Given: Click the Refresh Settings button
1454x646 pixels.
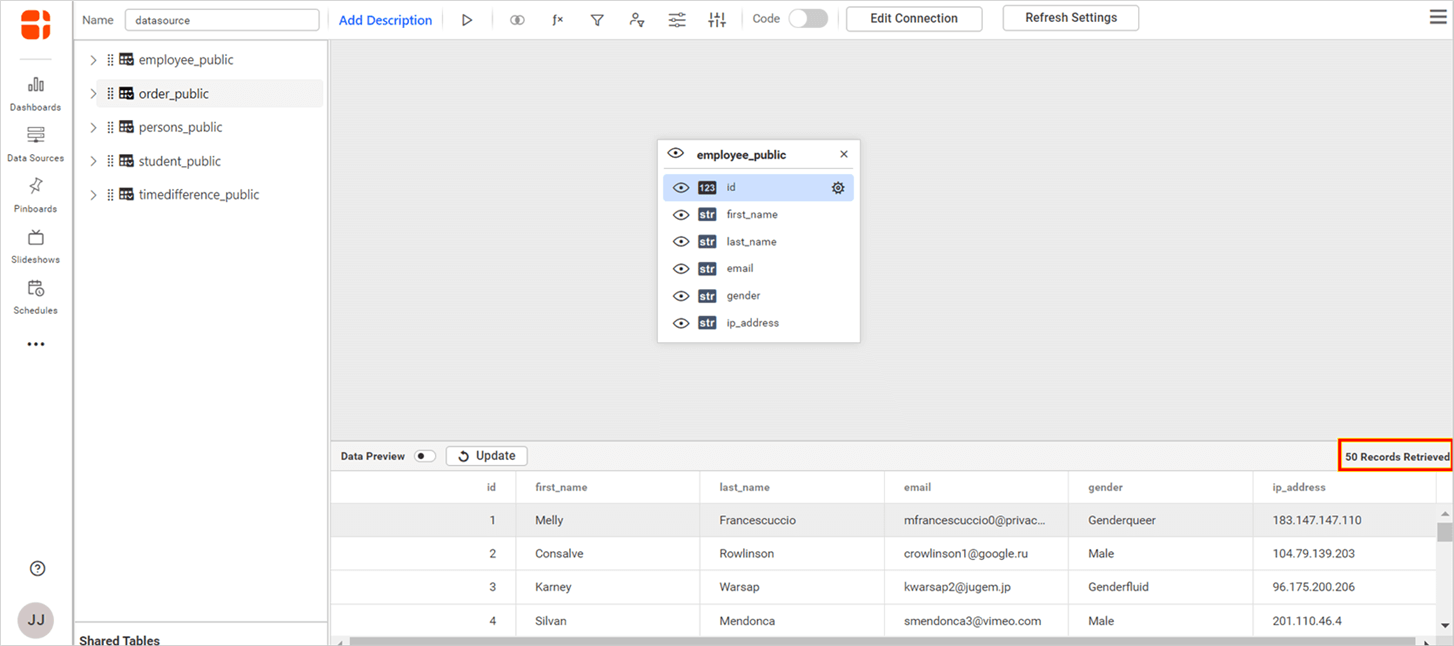Looking at the screenshot, I should coord(1070,17).
